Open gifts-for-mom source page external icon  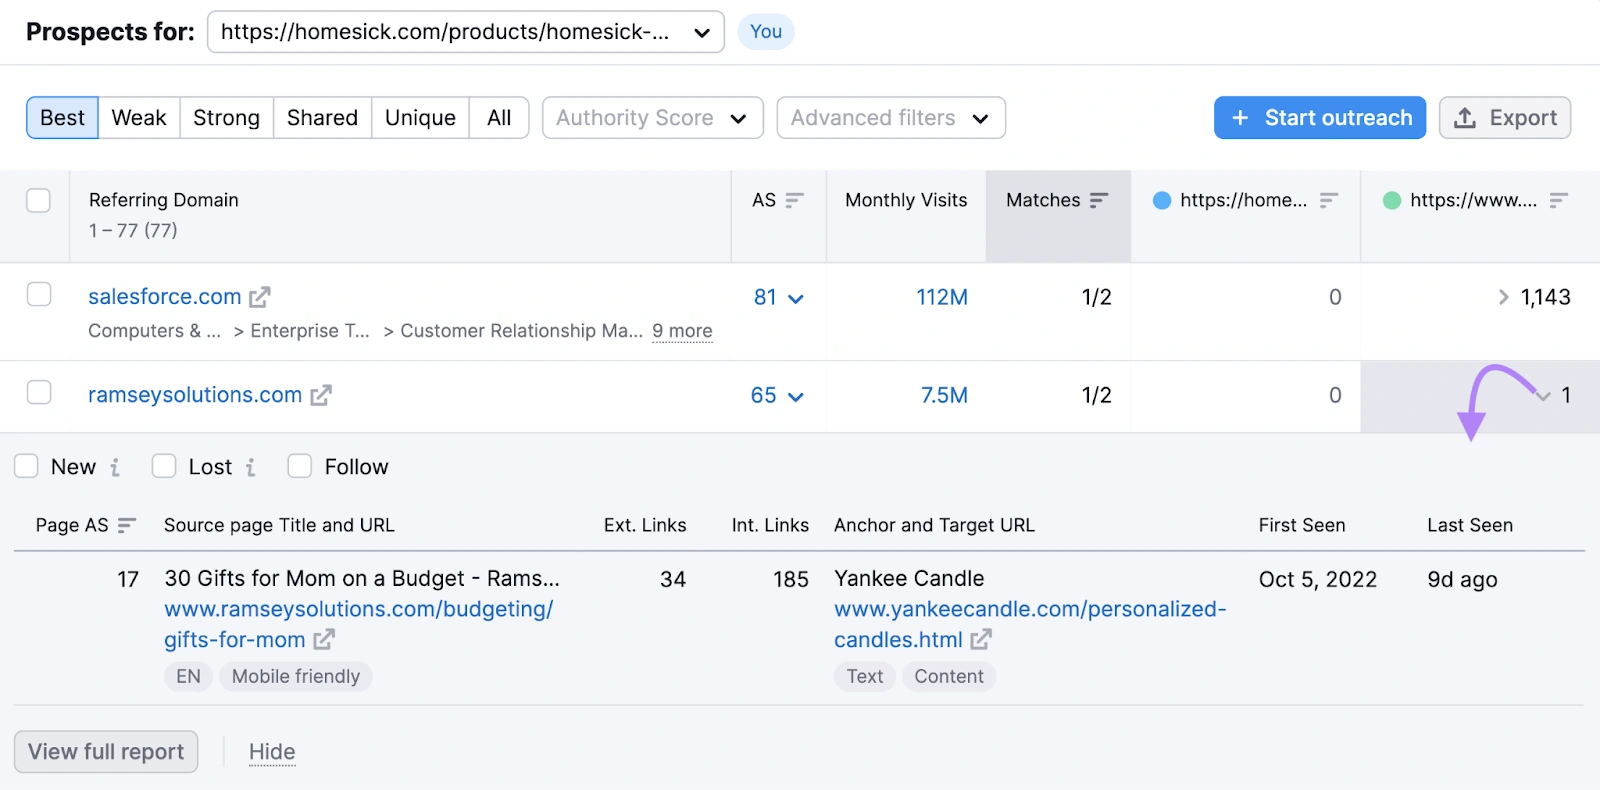point(324,639)
